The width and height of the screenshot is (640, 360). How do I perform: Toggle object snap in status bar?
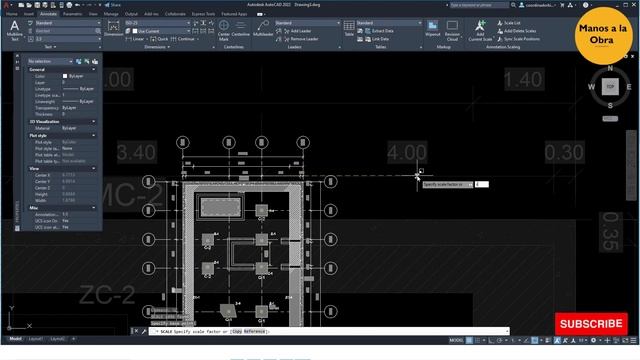(x=534, y=340)
